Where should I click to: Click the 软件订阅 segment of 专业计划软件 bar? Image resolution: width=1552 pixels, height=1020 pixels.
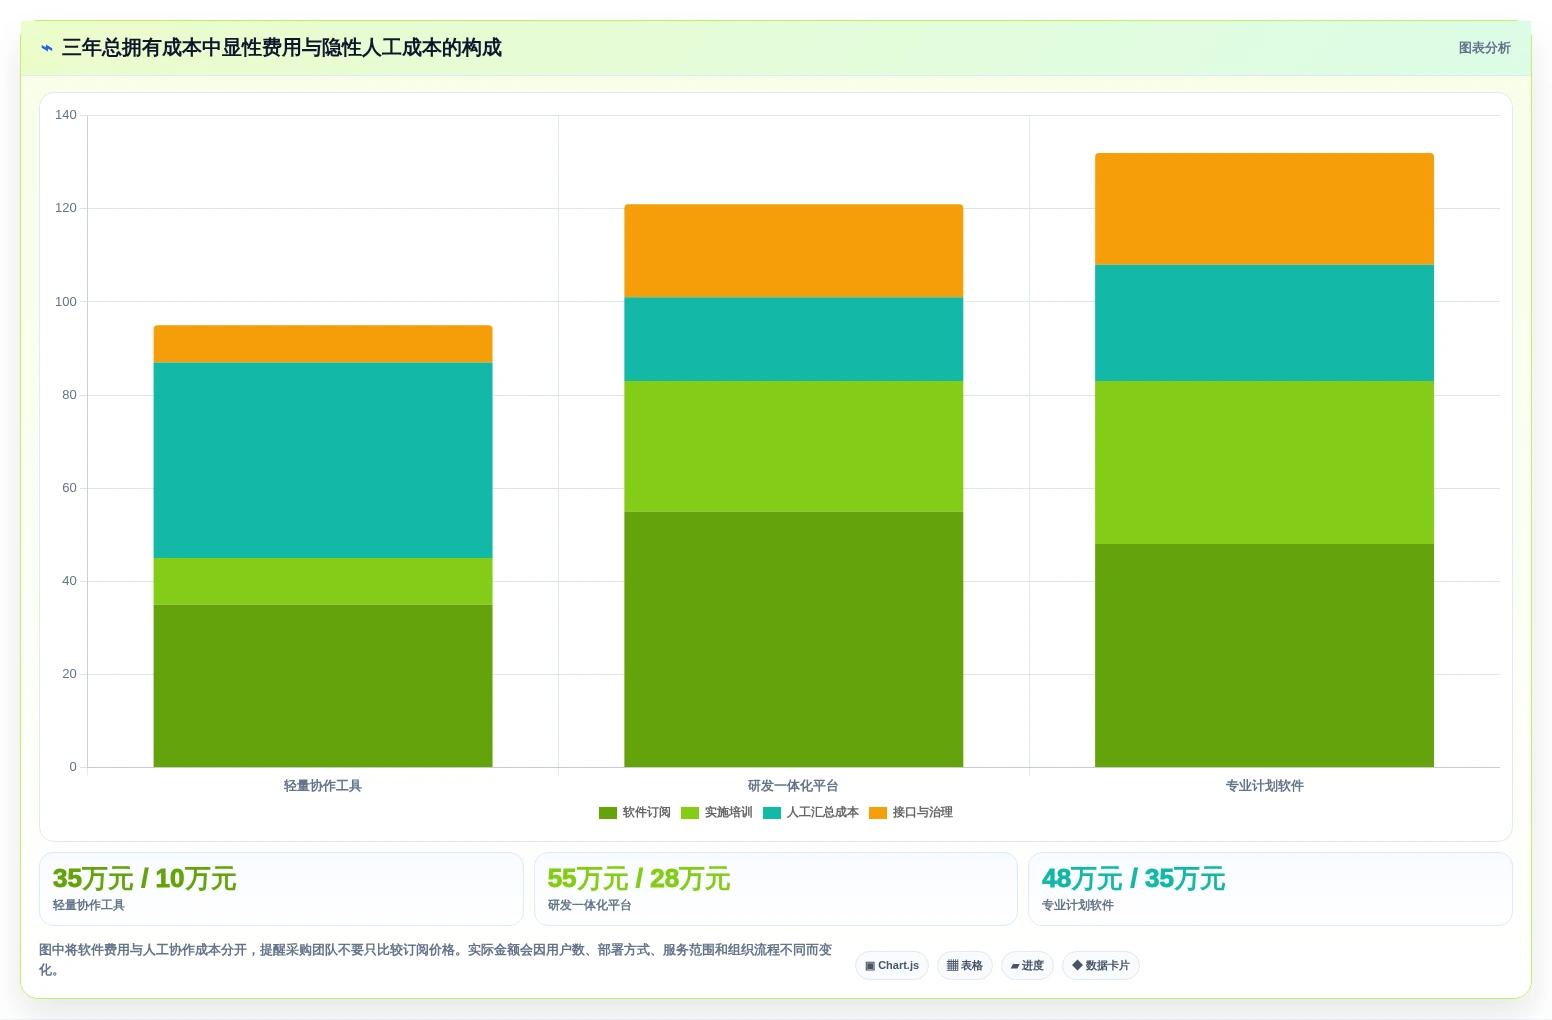[x=1265, y=655]
